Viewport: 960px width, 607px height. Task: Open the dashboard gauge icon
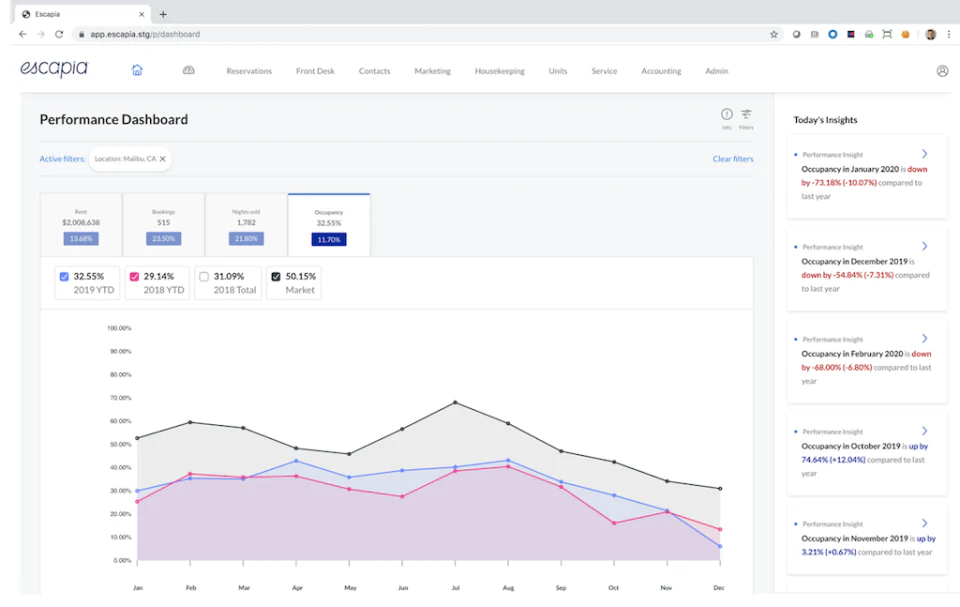(x=189, y=70)
